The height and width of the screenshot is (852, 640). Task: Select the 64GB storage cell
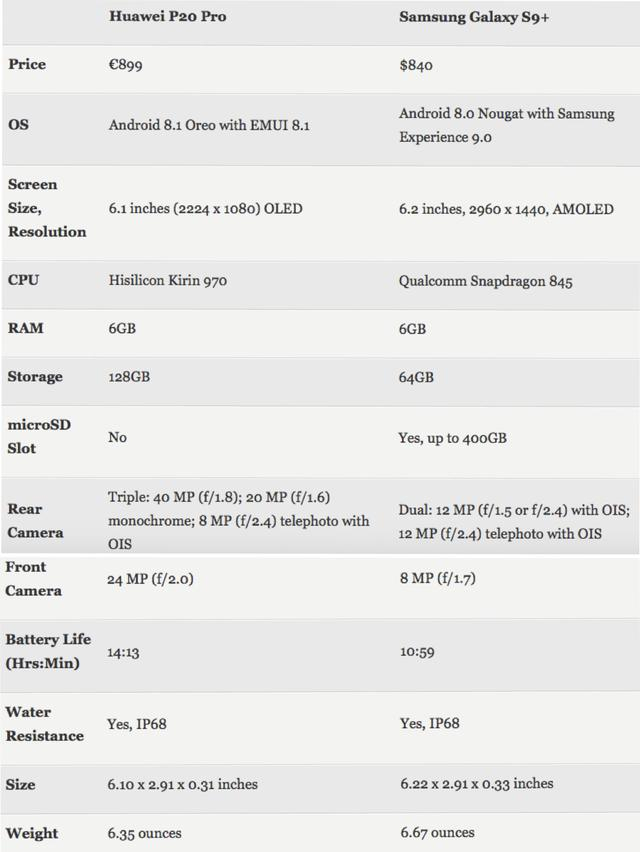pyautogui.click(x=416, y=377)
